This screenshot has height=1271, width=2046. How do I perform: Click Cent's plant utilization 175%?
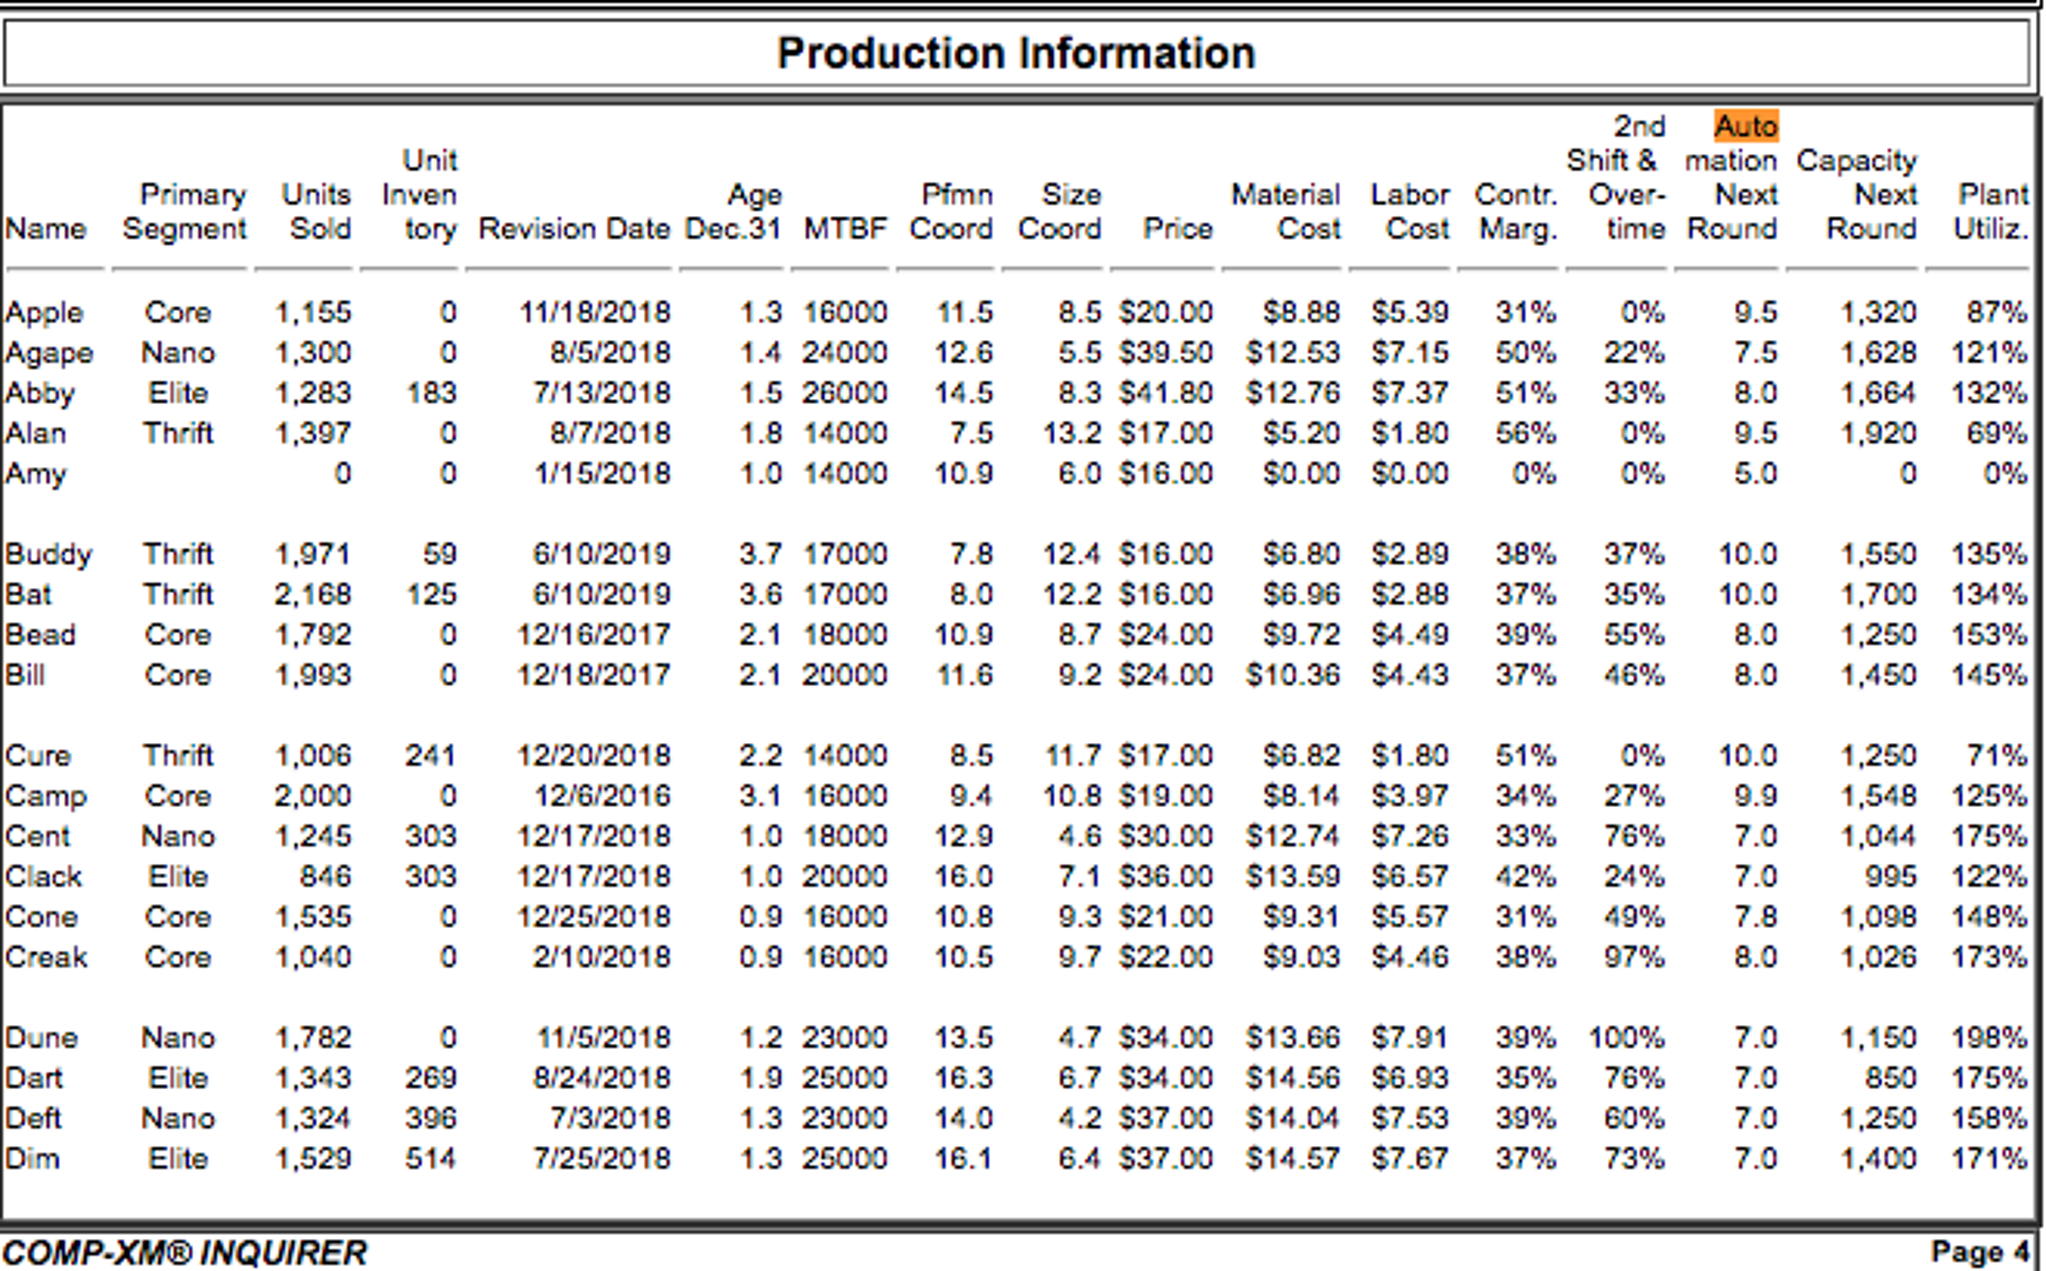pos(1988,836)
